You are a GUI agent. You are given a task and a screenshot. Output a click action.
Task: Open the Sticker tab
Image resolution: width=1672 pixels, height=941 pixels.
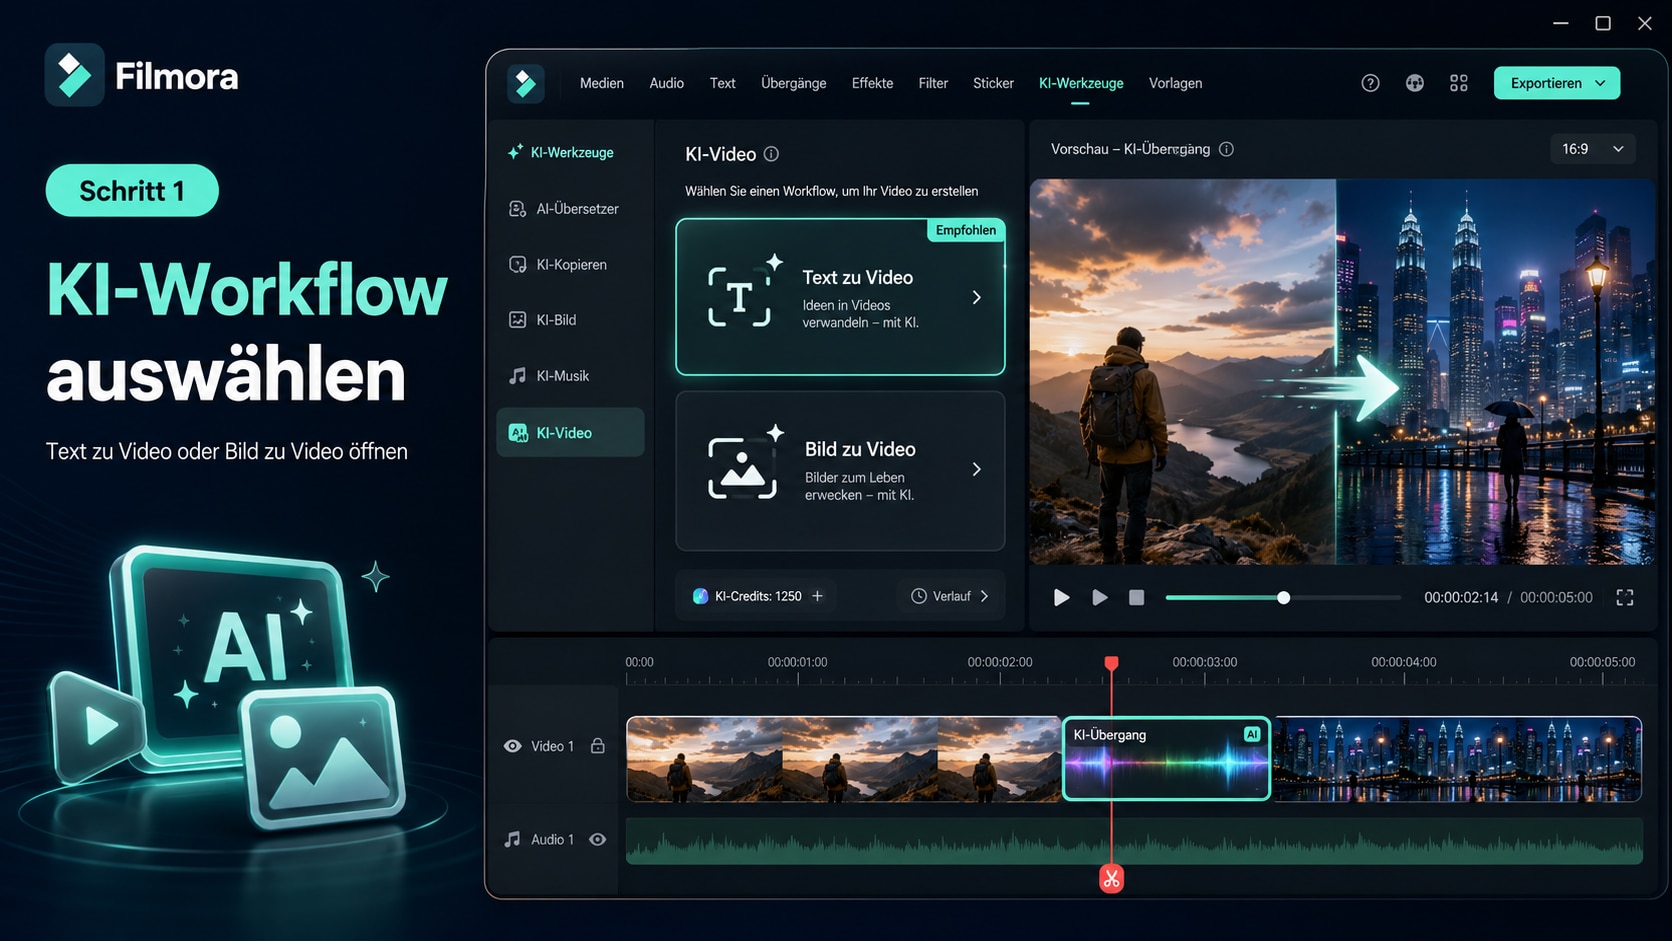[994, 83]
